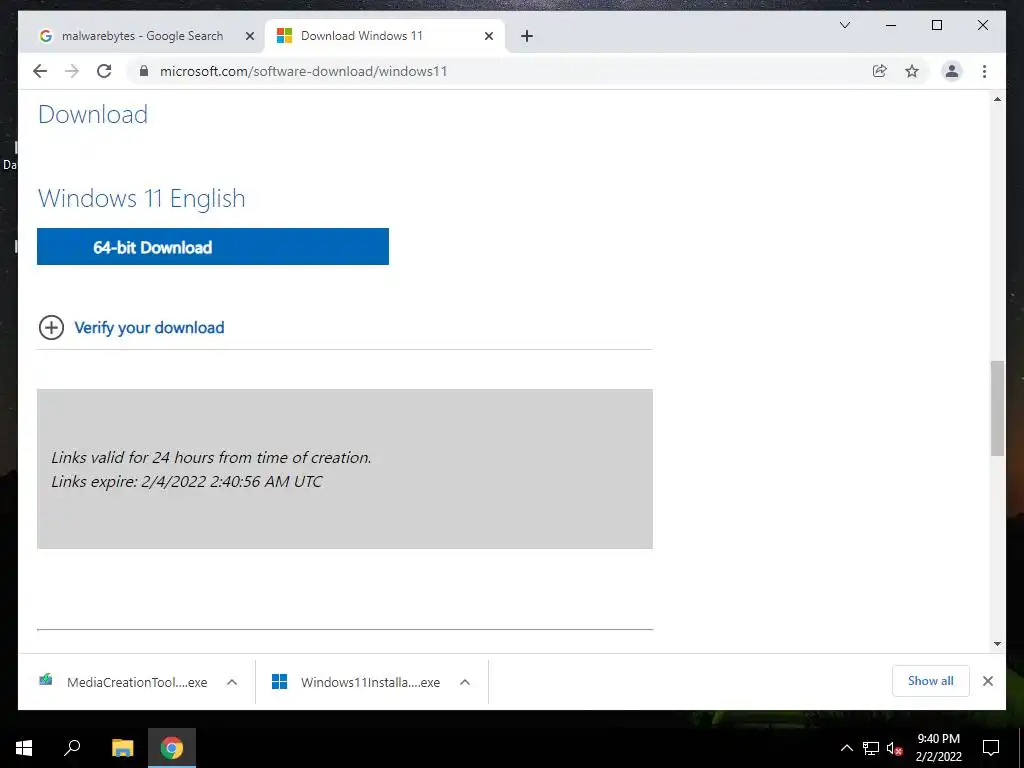Image resolution: width=1024 pixels, height=768 pixels.
Task: Open downloaded Windows11Installa exe file
Action: click(x=358, y=682)
